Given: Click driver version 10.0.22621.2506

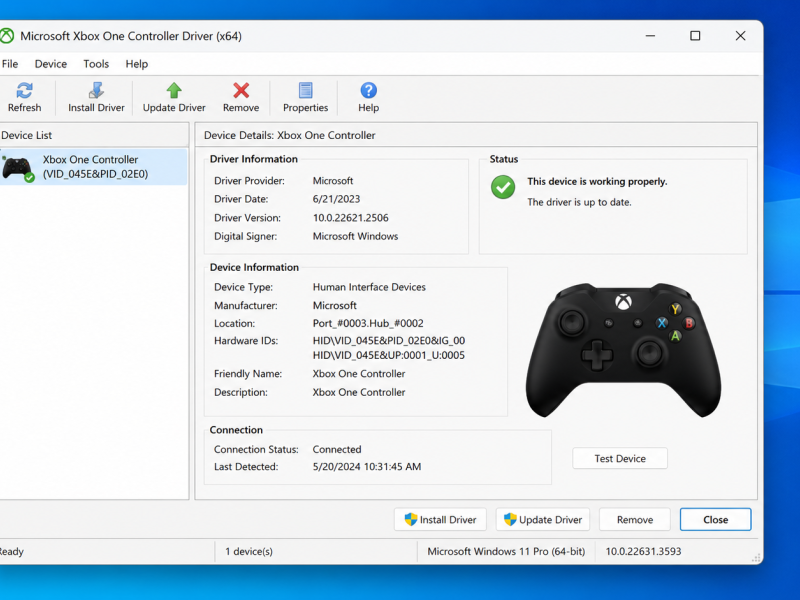Looking at the screenshot, I should coord(351,218).
